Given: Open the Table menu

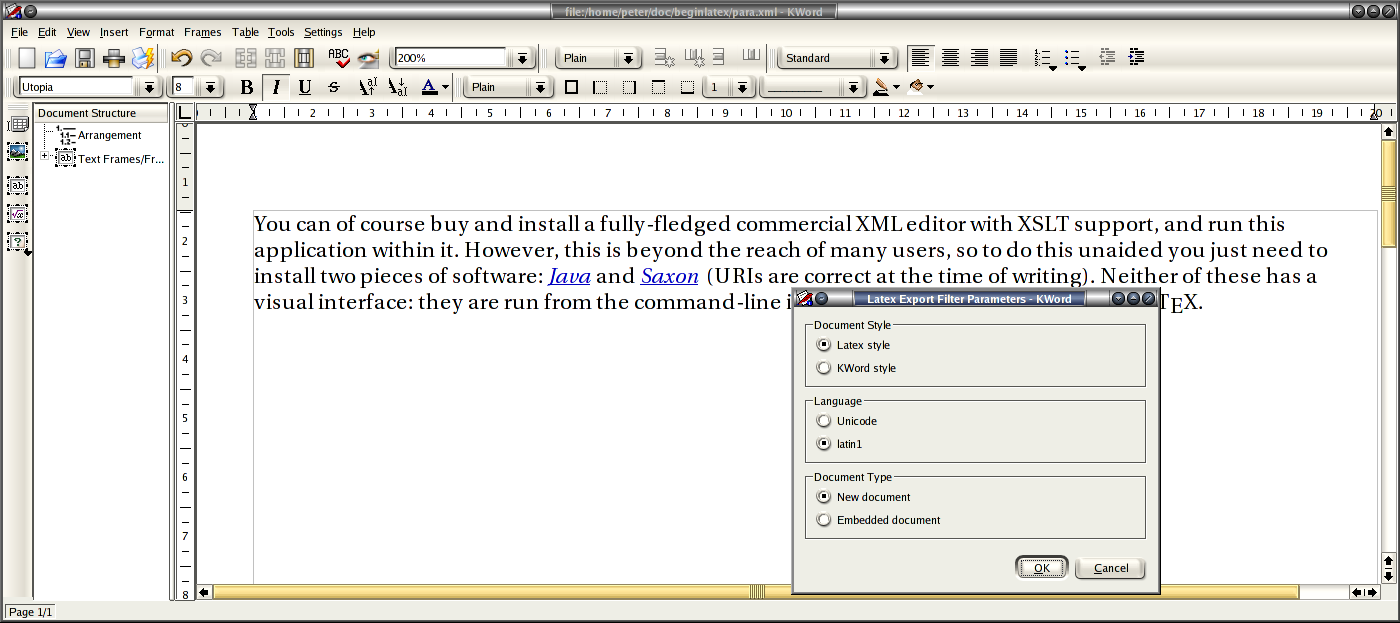Looking at the screenshot, I should [x=245, y=32].
